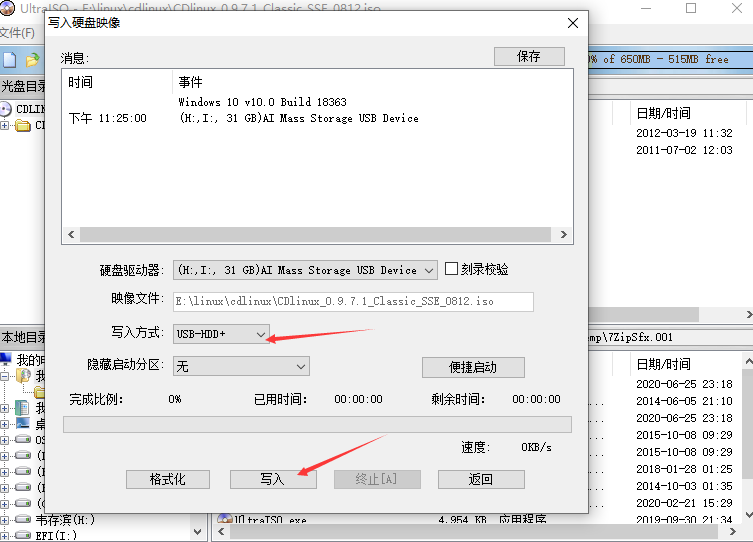Image resolution: width=753 pixels, height=542 pixels.
Task: Expand the folder under CDLINUX in disc tree
Action: [x=4, y=125]
